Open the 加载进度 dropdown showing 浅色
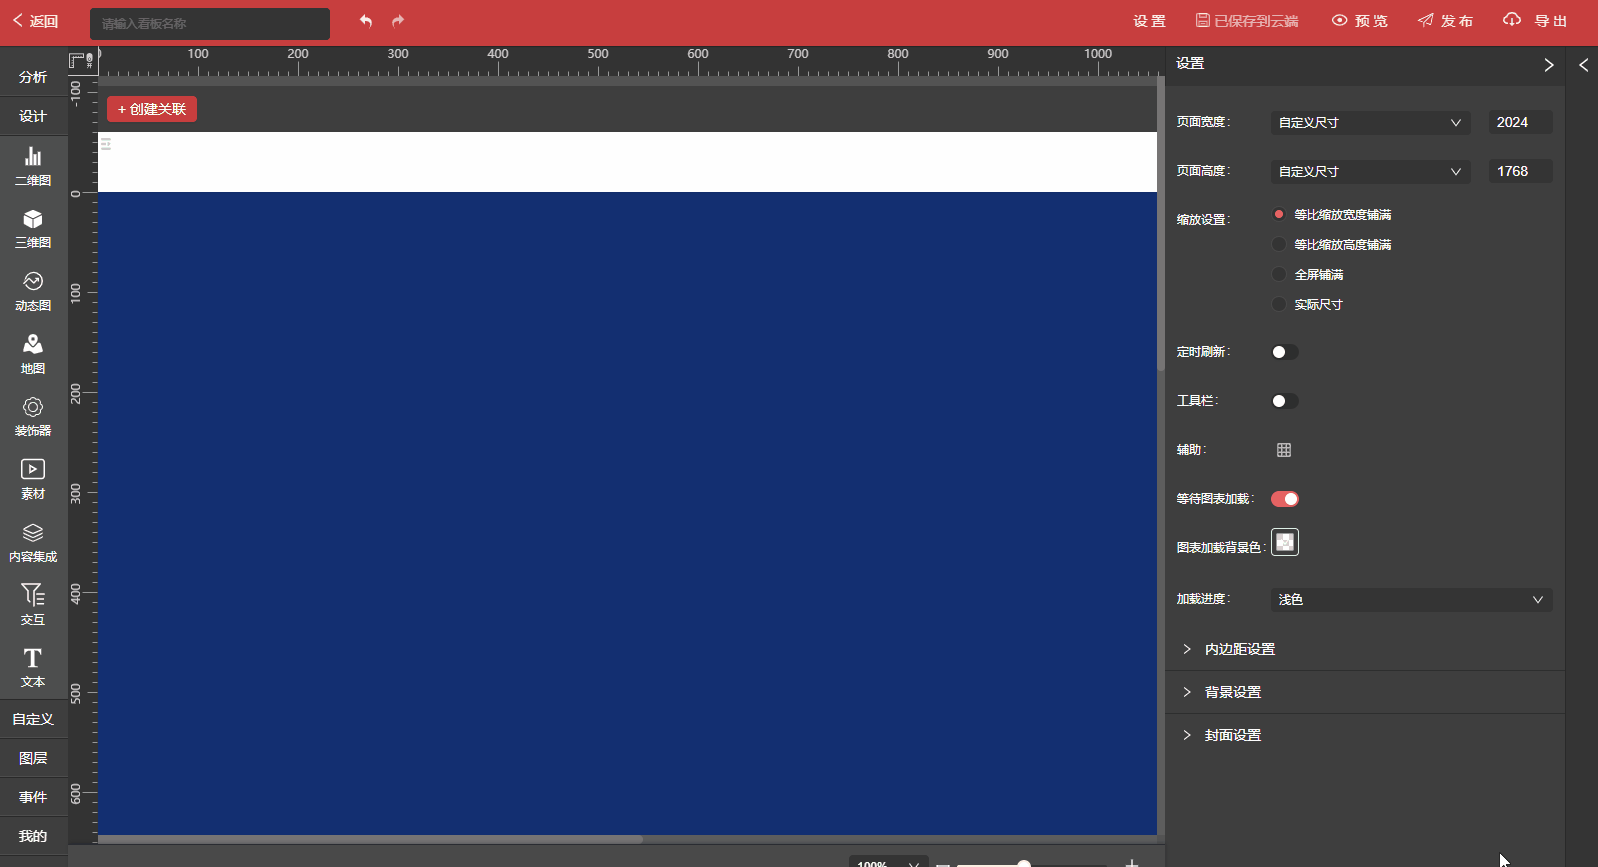Viewport: 1598px width, 867px height. (x=1410, y=600)
